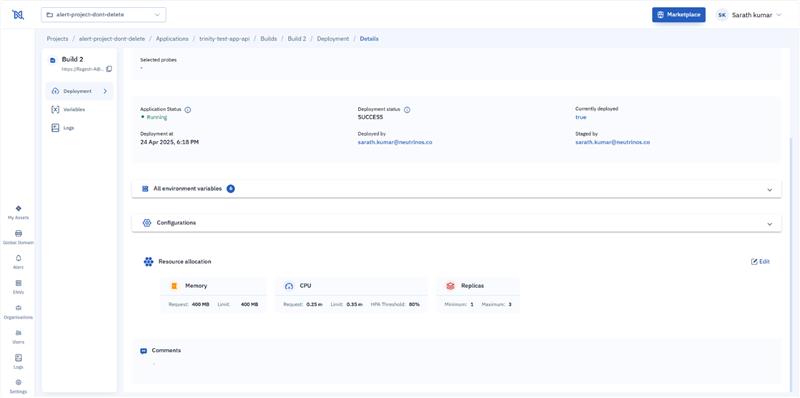This screenshot has height=398, width=800.
Task: Go to alert-project-dont-delete breadcrumb
Action: tap(112, 39)
